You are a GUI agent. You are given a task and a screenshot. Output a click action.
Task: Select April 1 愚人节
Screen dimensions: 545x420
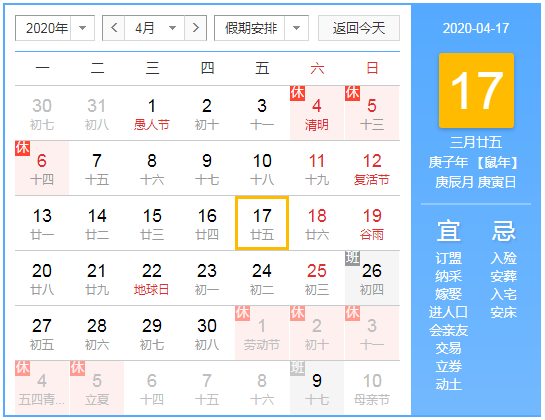pyautogui.click(x=152, y=113)
